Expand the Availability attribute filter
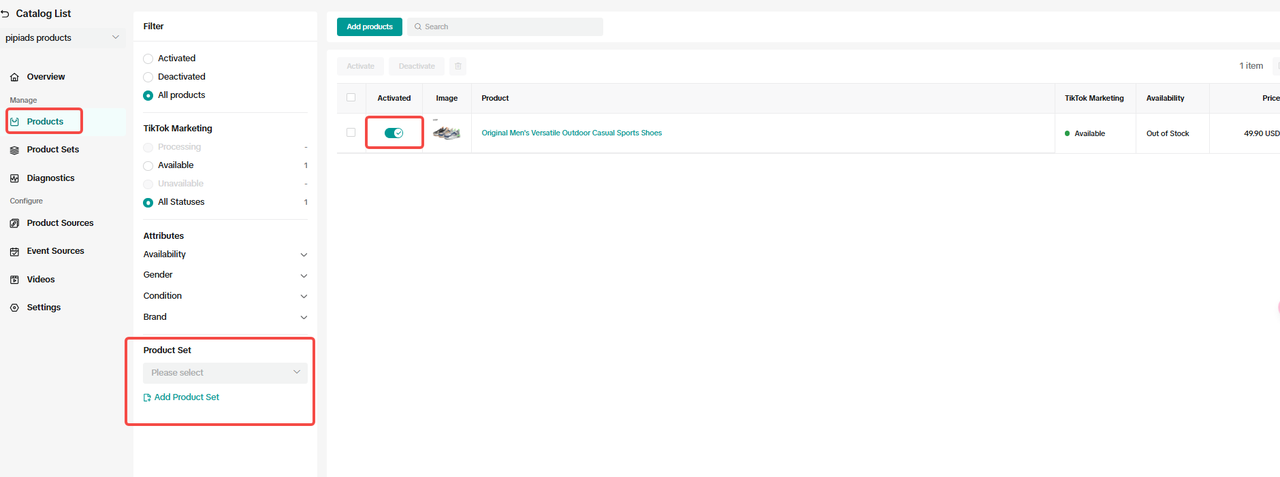The image size is (1280, 477). click(303, 255)
